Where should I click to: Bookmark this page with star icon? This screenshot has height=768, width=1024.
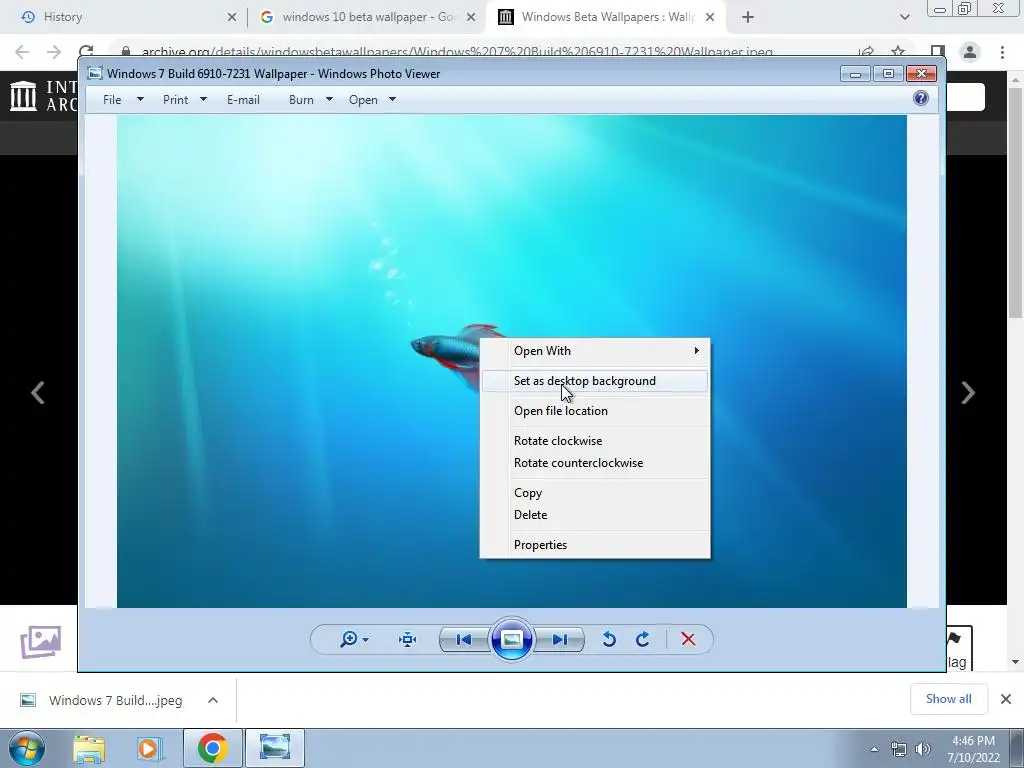[x=898, y=52]
